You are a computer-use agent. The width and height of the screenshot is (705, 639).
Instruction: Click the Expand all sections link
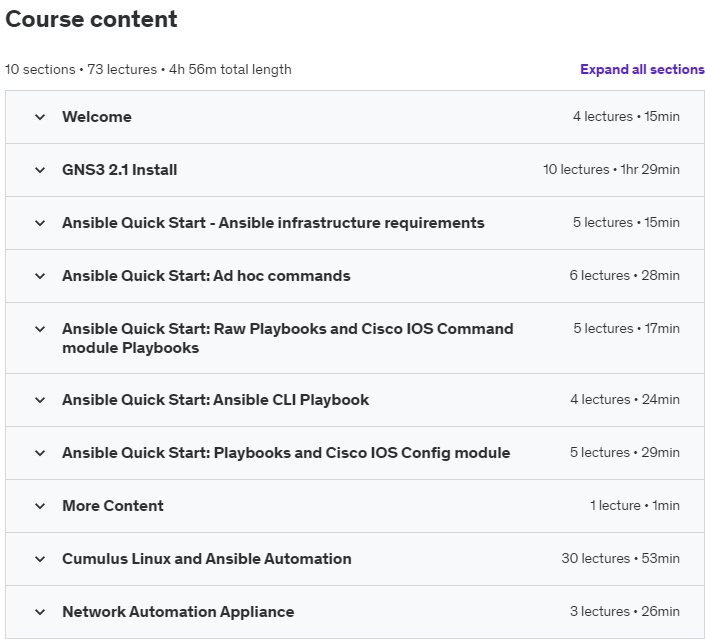(x=642, y=69)
